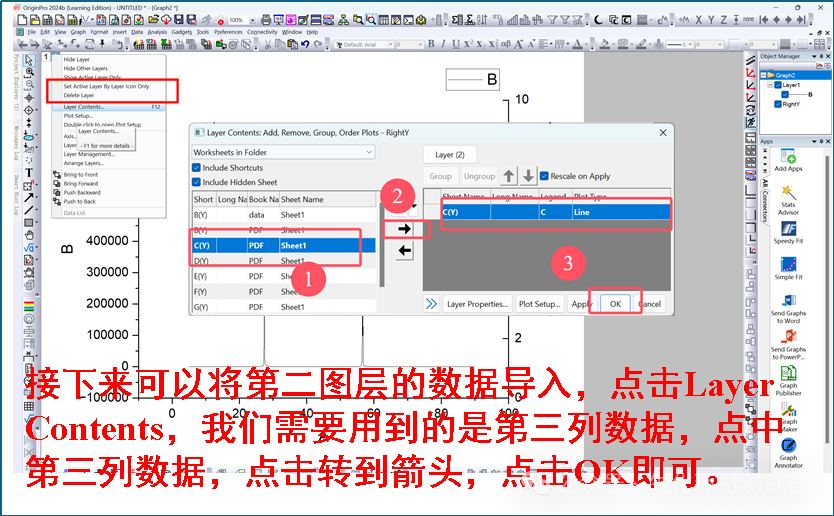Toggle Layer1 checkbox in Object Manager
The image size is (834, 516).
tap(778, 85)
